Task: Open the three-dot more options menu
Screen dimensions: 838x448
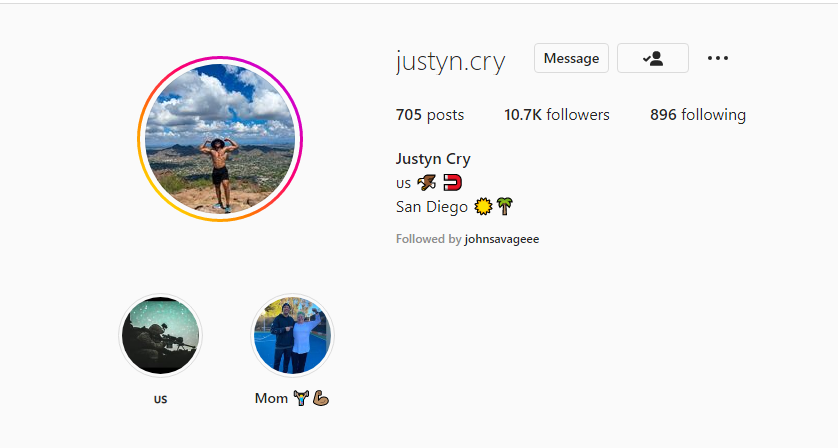Action: coord(717,58)
